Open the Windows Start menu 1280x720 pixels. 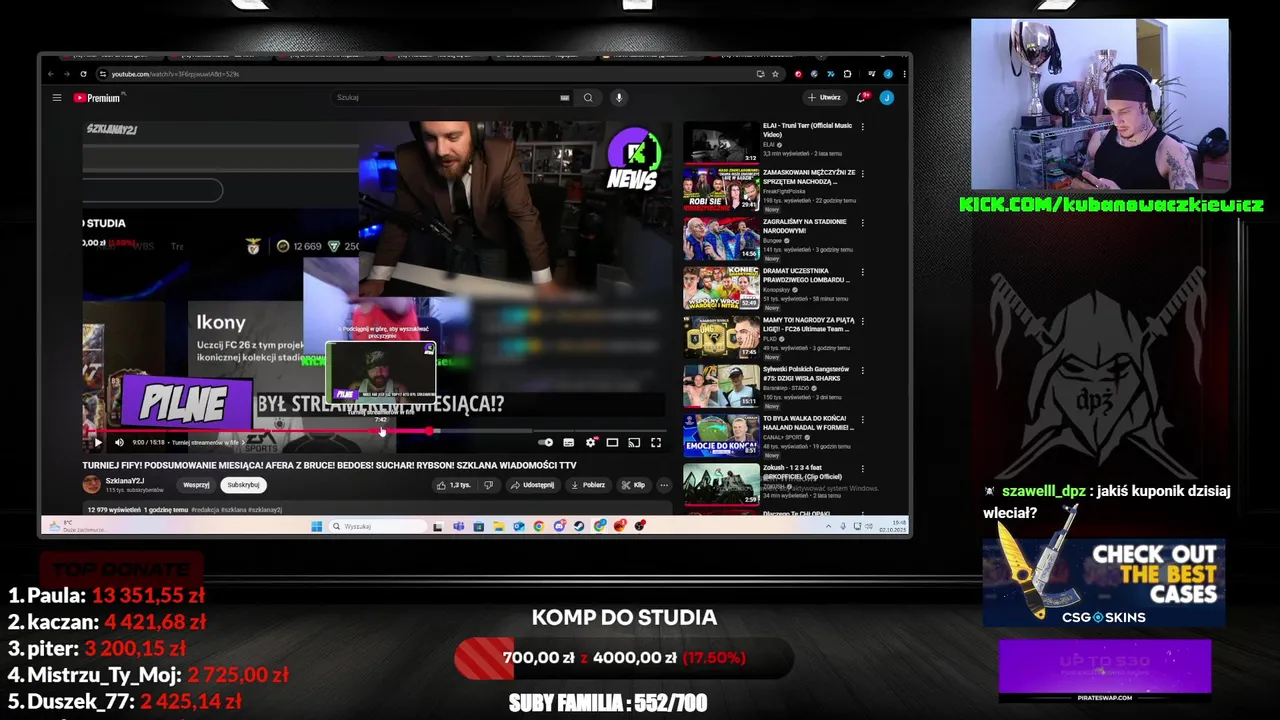pos(316,526)
